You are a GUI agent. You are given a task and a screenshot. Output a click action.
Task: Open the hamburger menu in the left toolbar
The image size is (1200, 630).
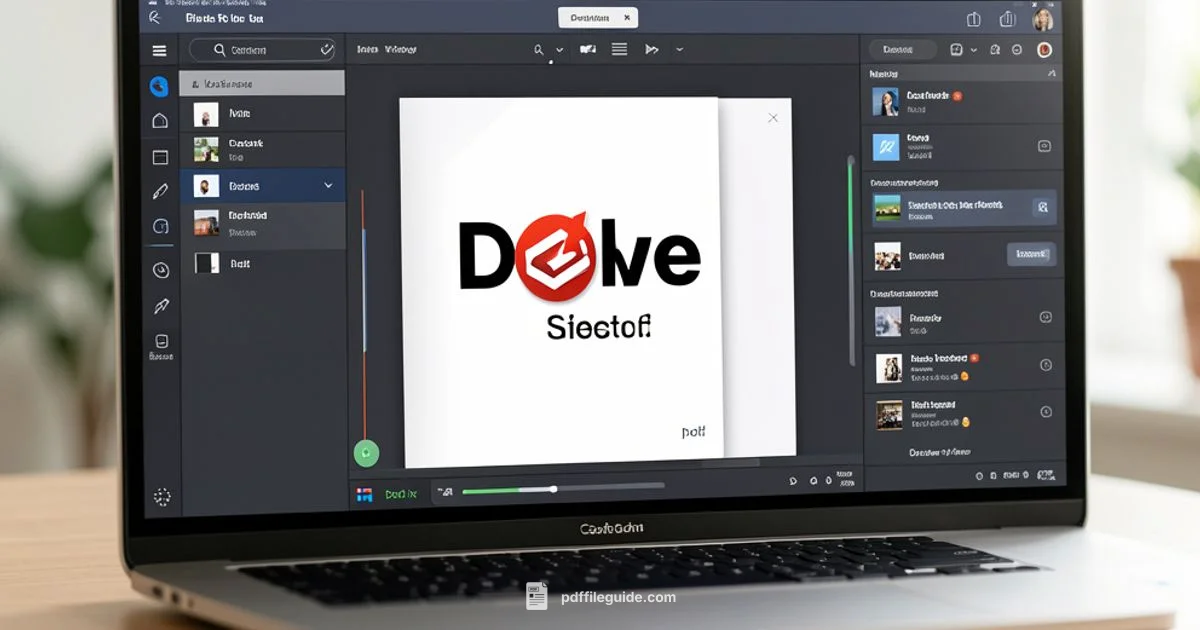(x=159, y=49)
